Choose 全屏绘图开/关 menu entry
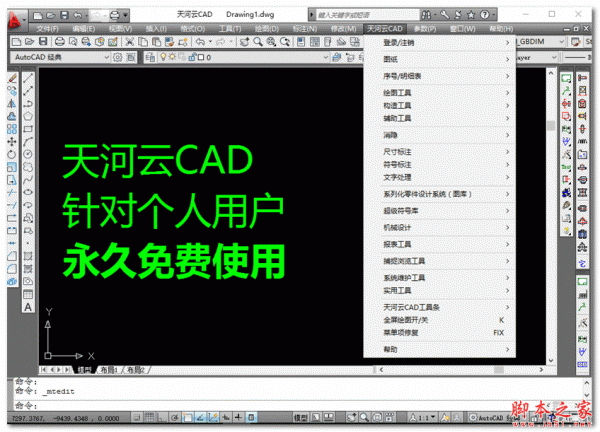Screen dimensions: 600x432 [x=439, y=320]
